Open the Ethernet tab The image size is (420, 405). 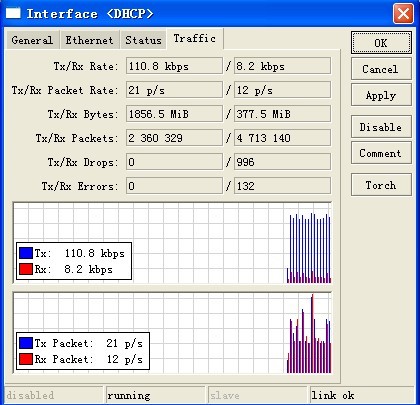pyautogui.click(x=89, y=40)
